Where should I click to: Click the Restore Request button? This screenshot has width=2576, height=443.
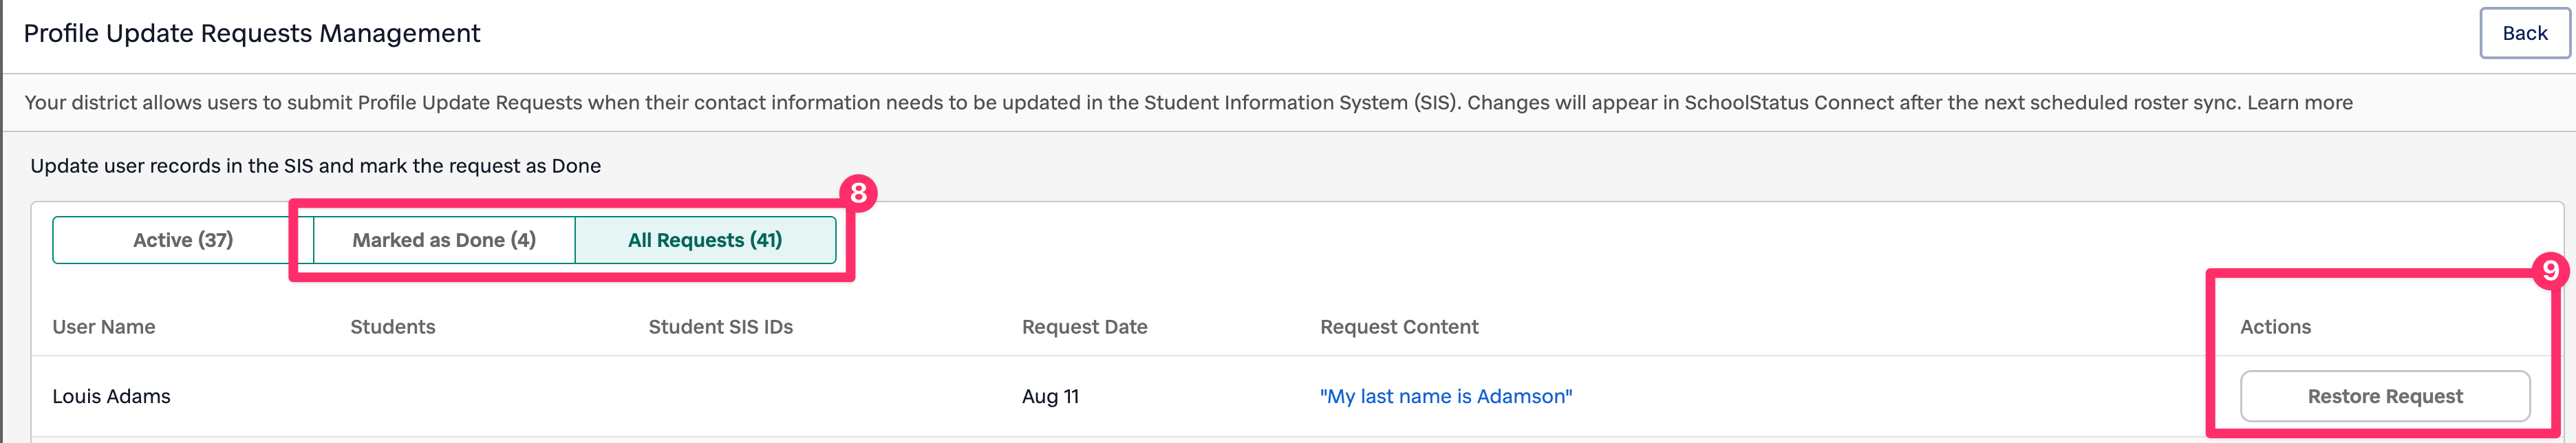click(x=2384, y=396)
